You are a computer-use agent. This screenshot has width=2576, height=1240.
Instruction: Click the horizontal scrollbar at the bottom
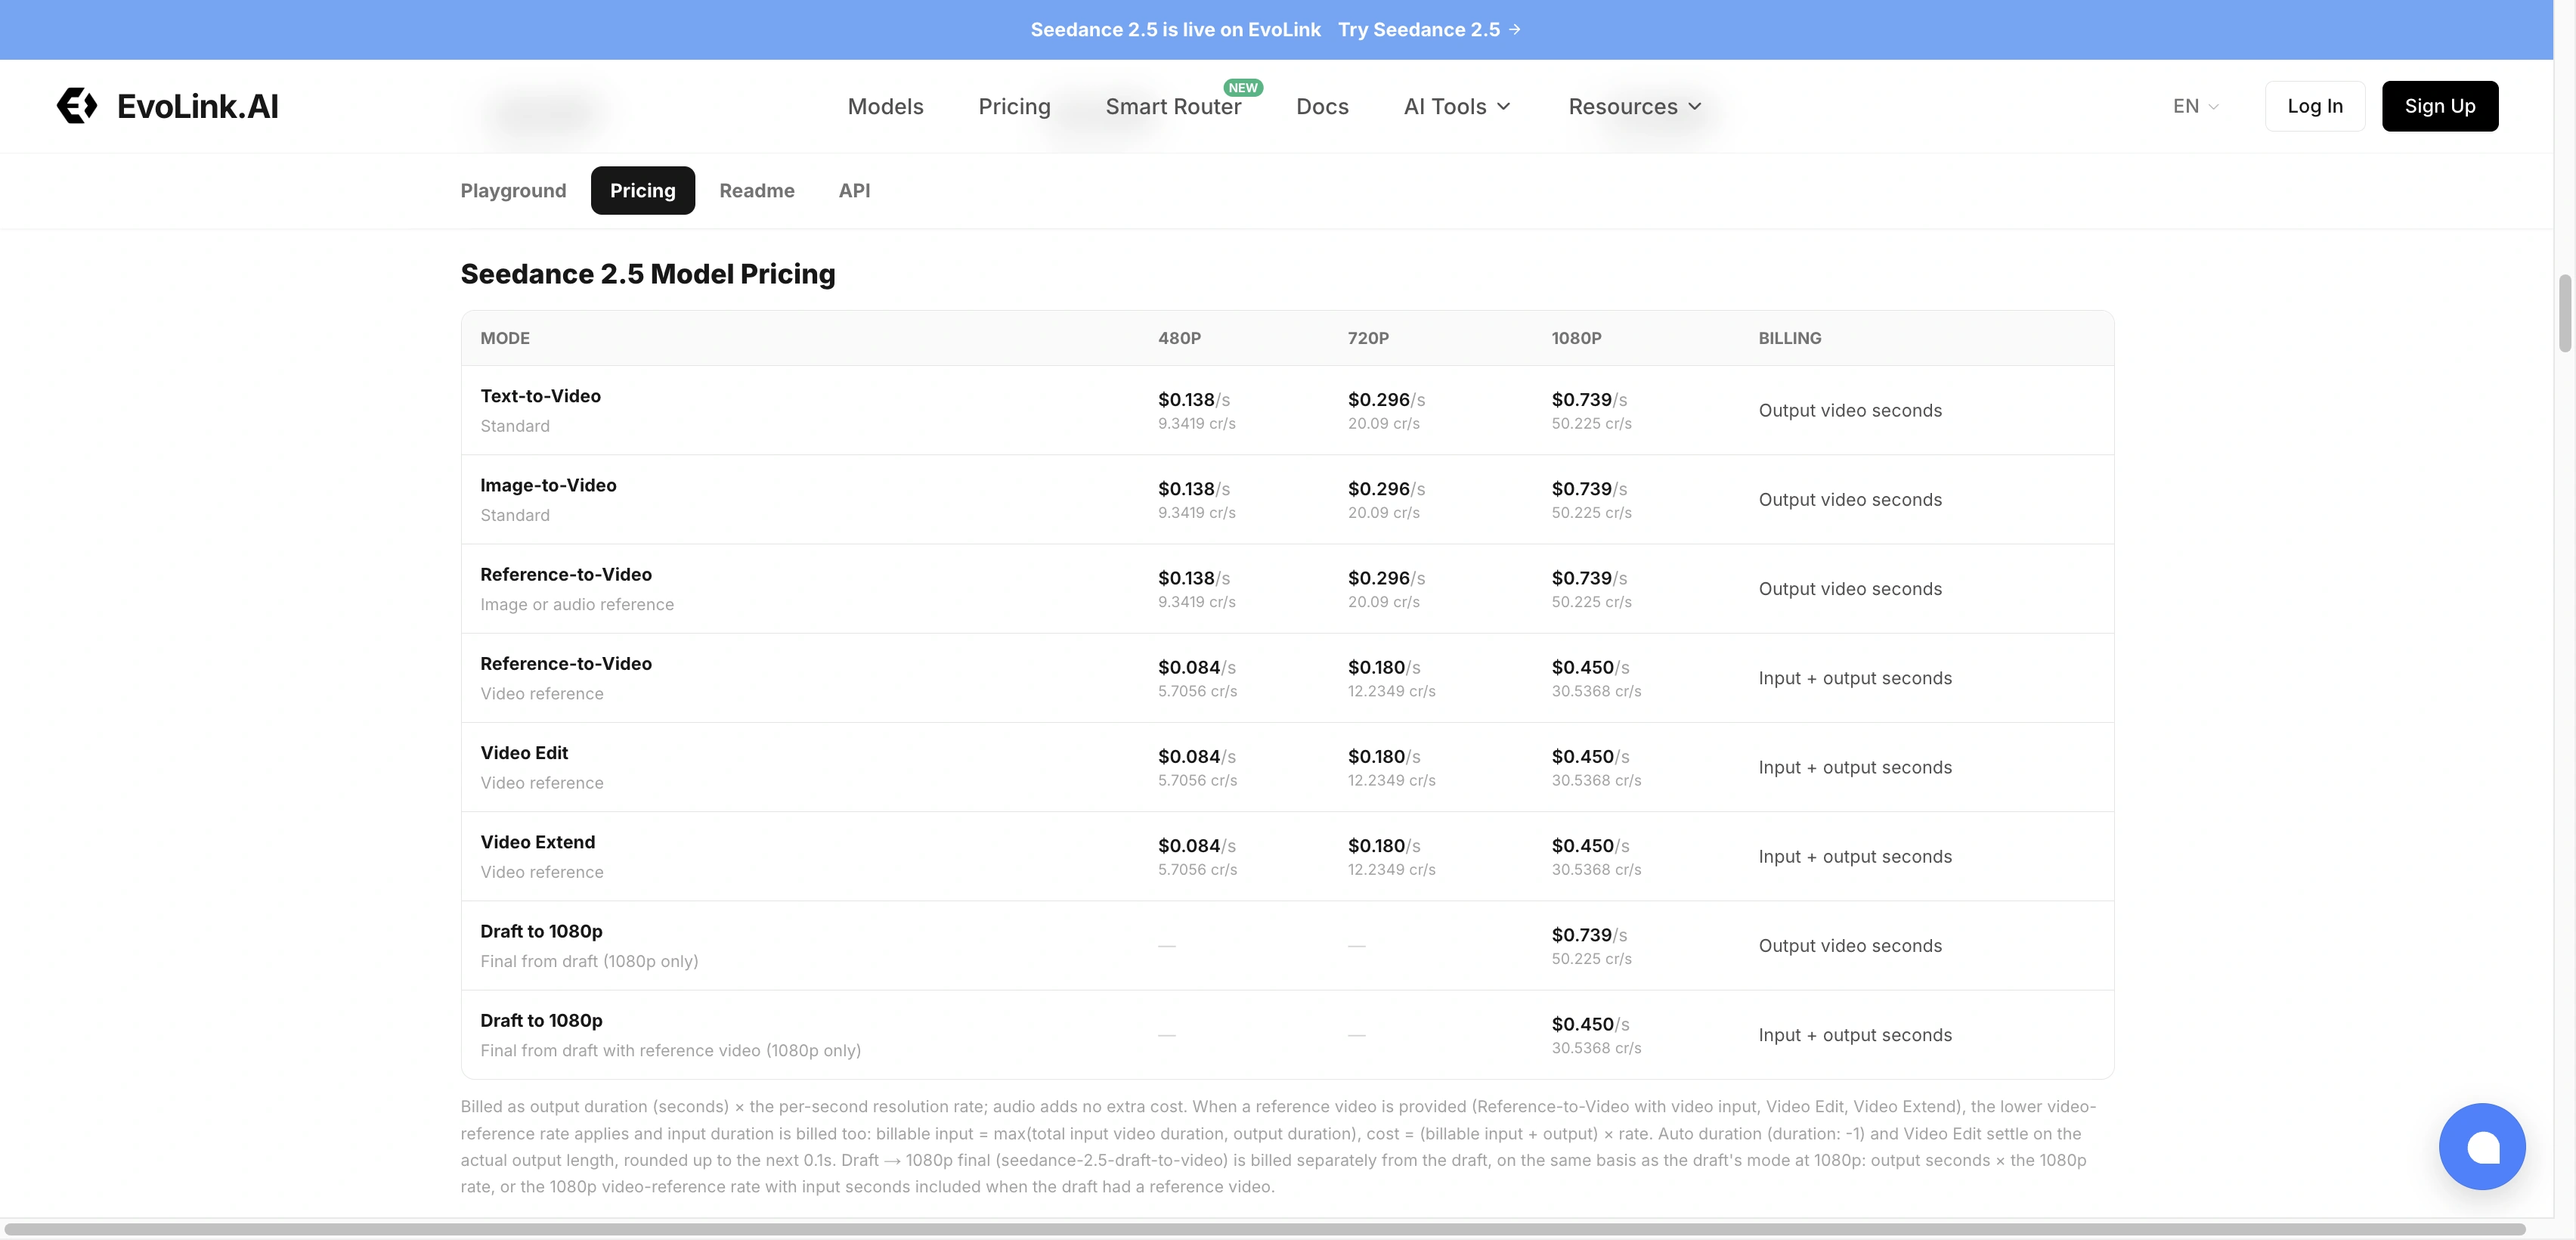[x=1265, y=1229]
